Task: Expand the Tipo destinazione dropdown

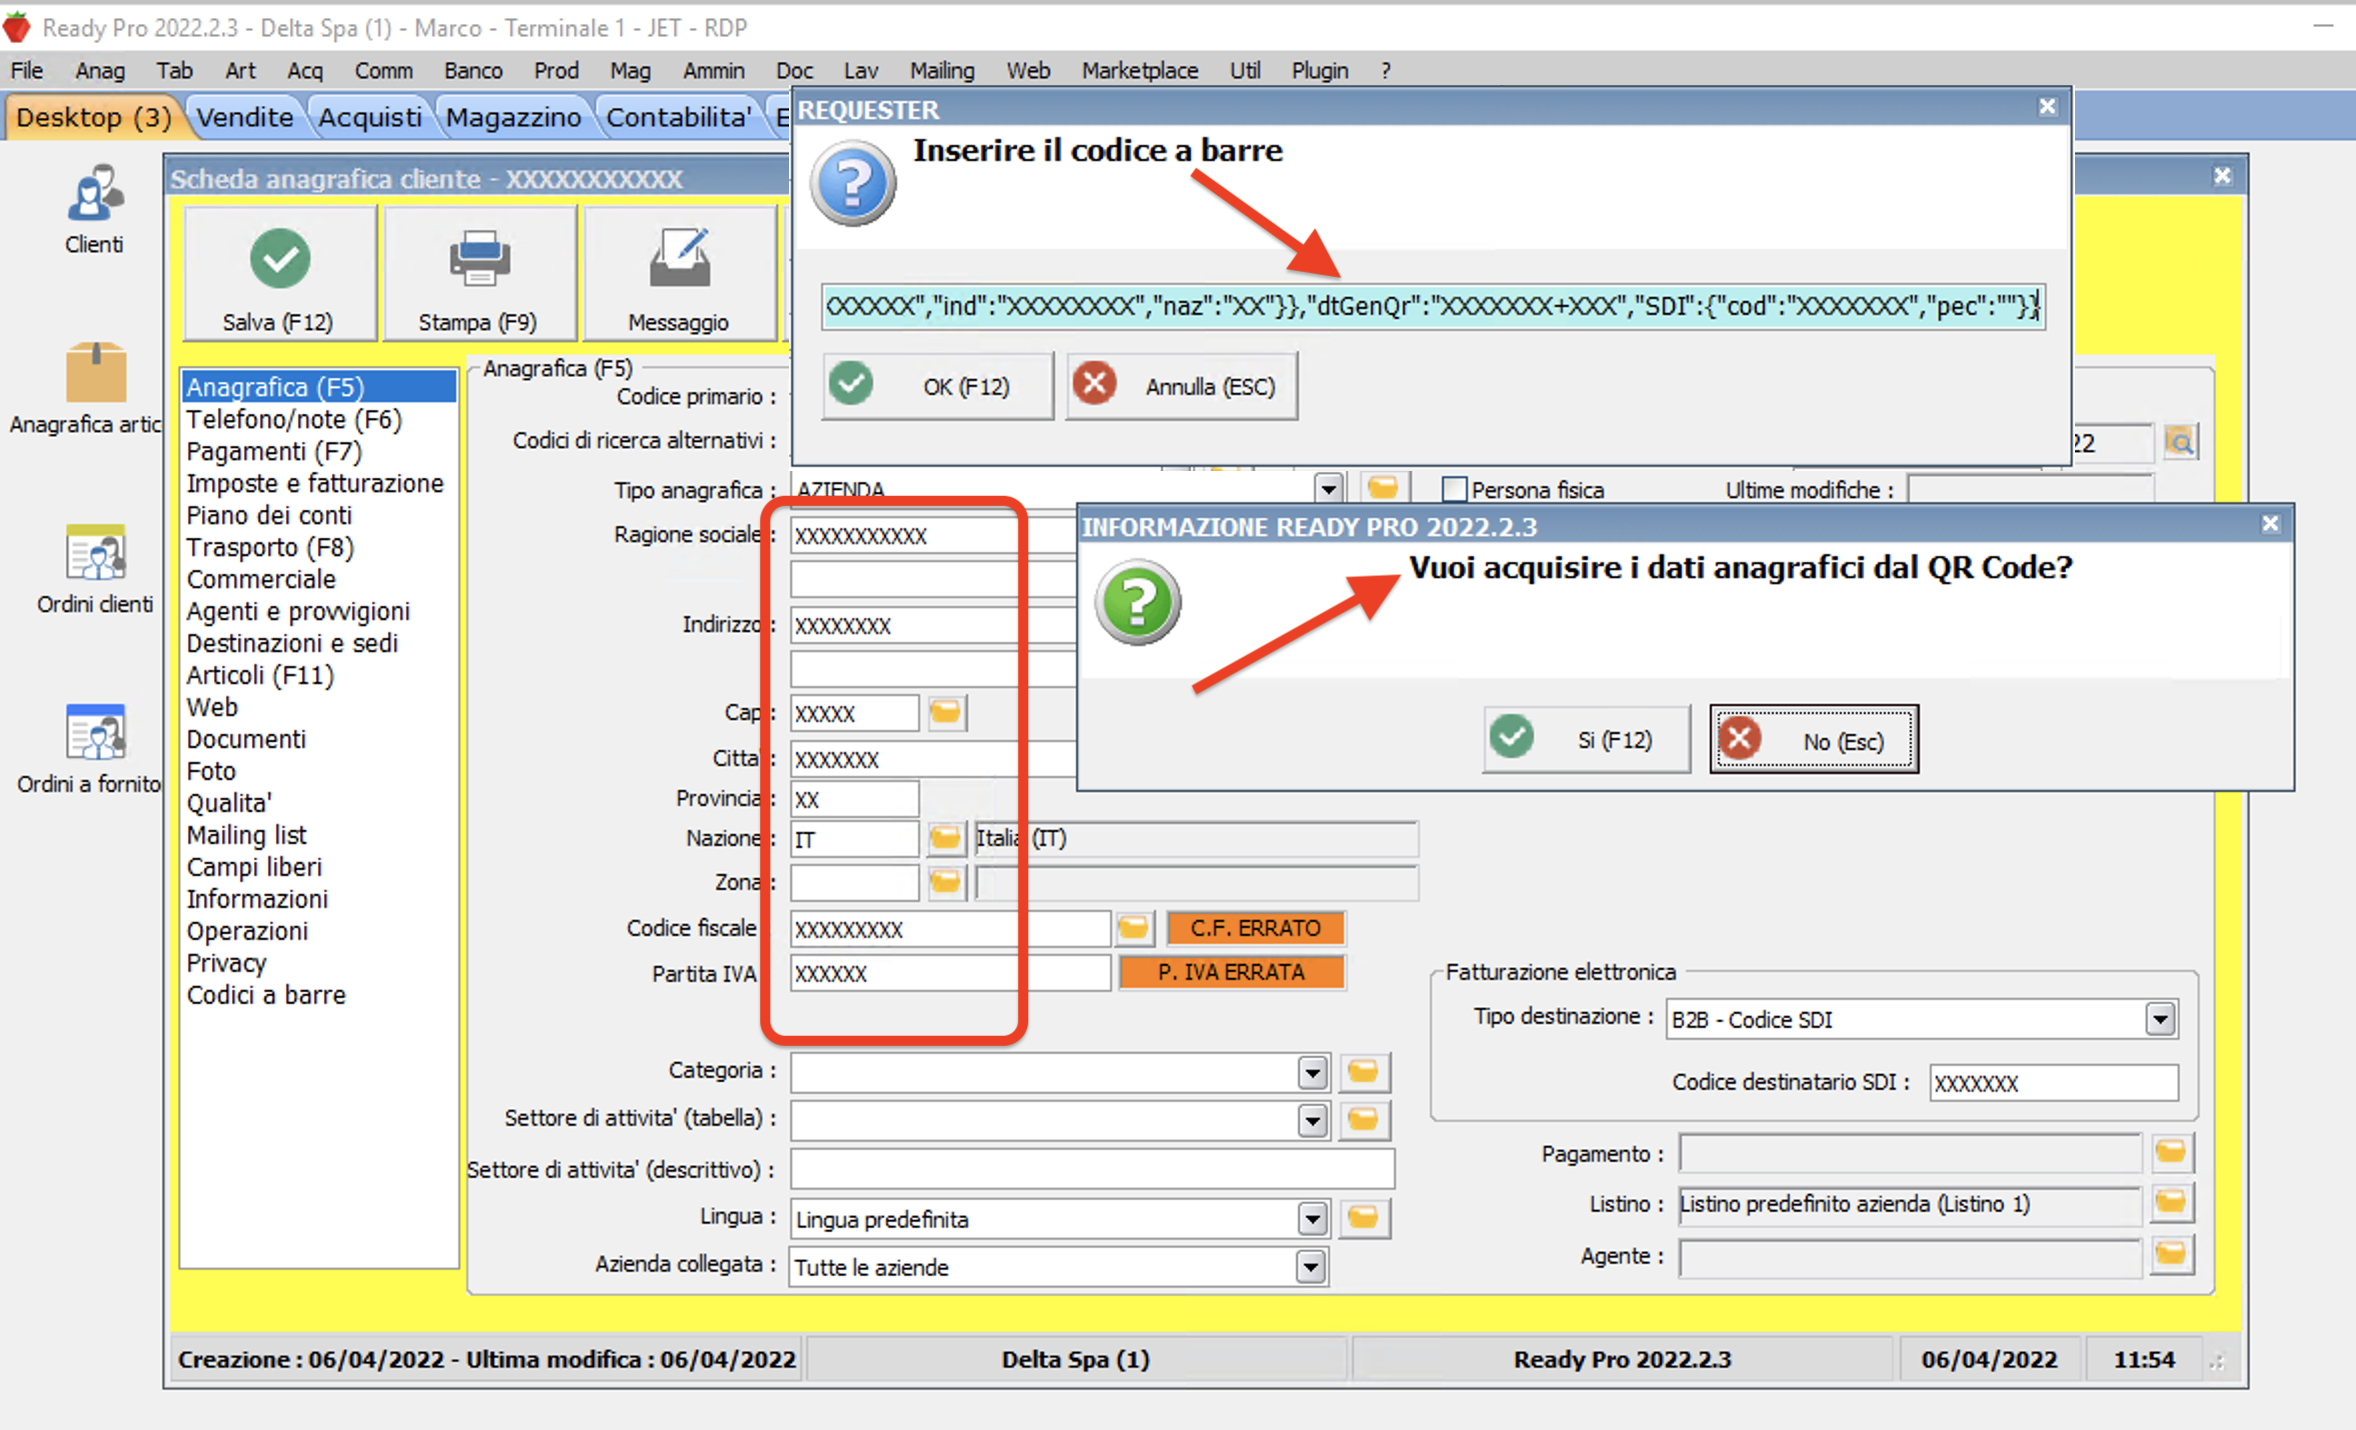Action: [x=2159, y=1019]
